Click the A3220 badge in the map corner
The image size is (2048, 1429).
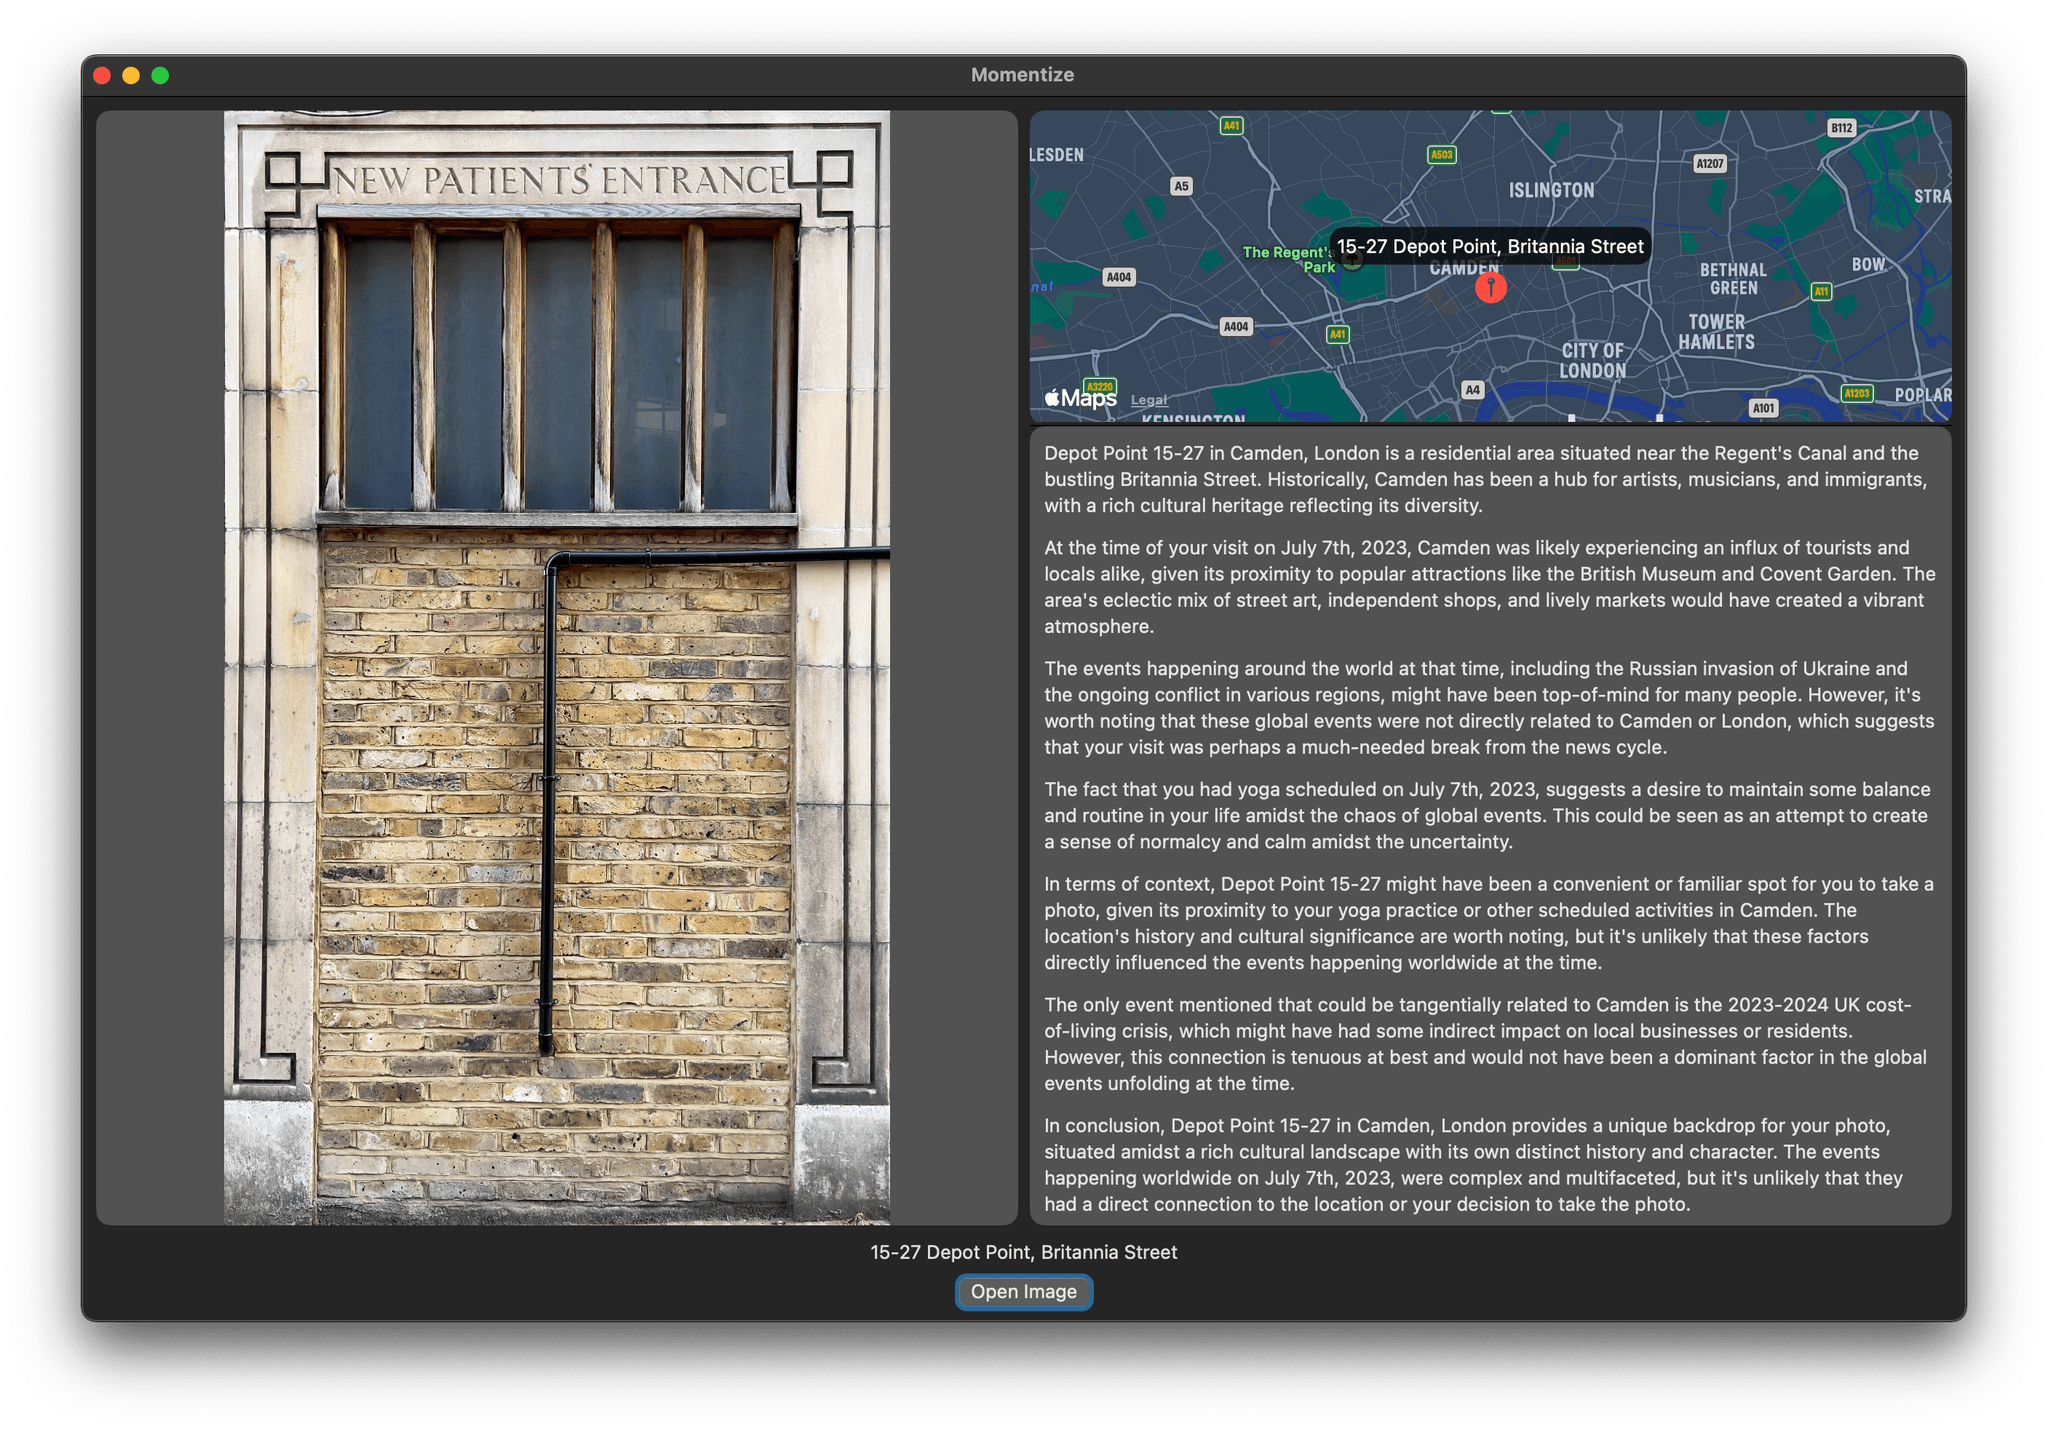click(1098, 385)
